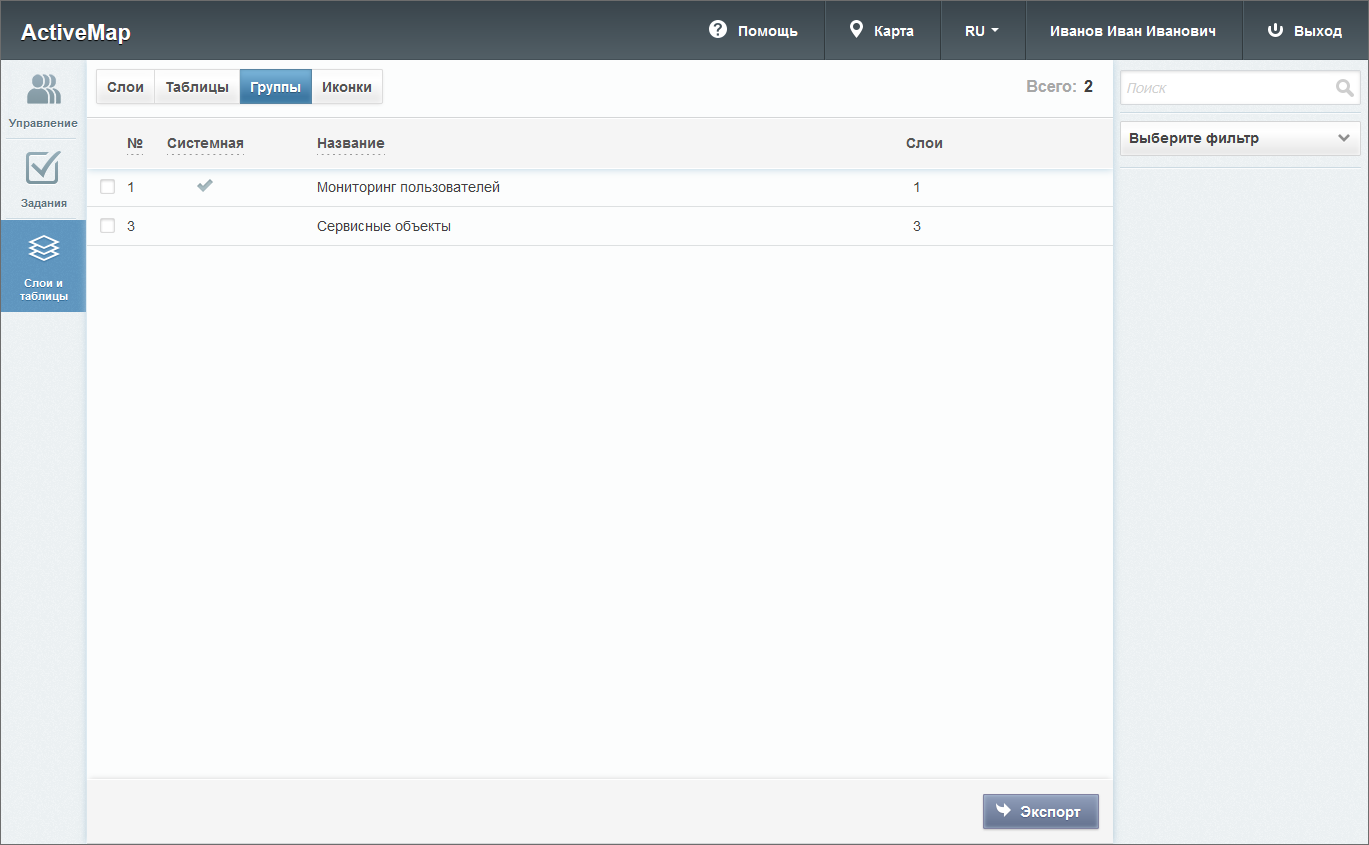
Task: Click the ActiveMap logo title
Action: tap(76, 32)
